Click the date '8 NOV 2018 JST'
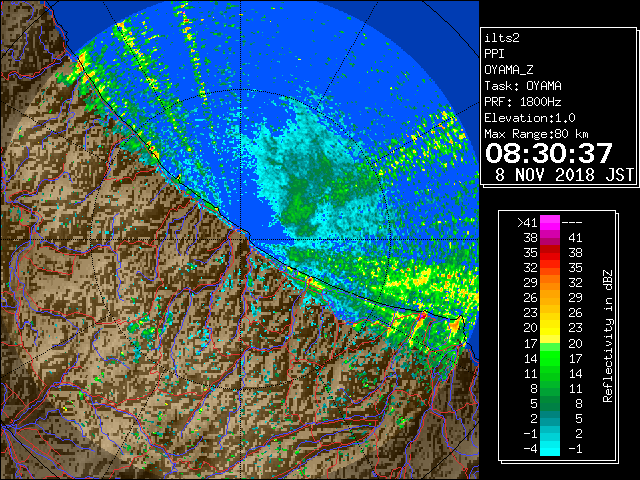640x480 pixels. [564, 175]
